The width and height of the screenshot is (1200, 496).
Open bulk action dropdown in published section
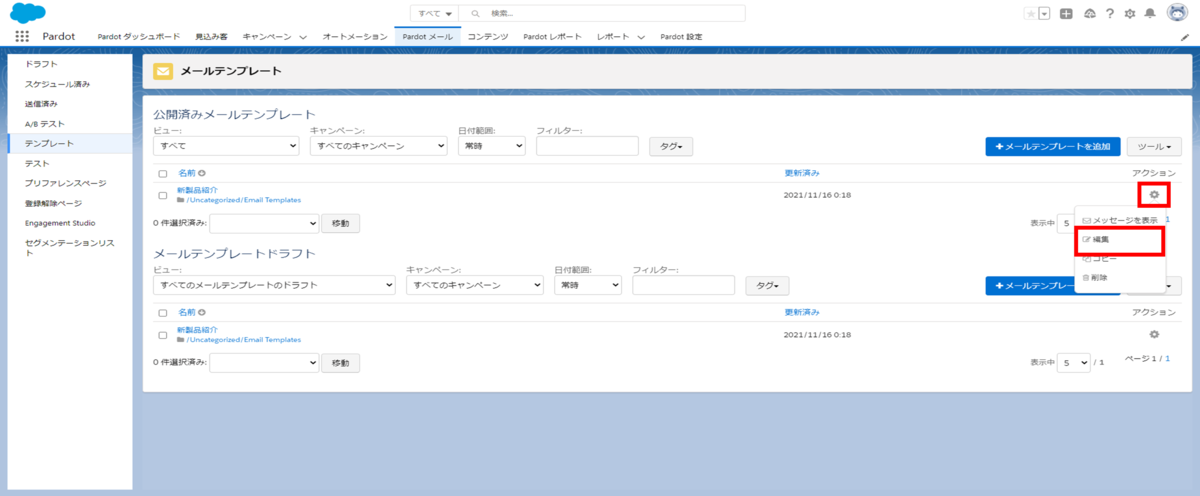(264, 223)
